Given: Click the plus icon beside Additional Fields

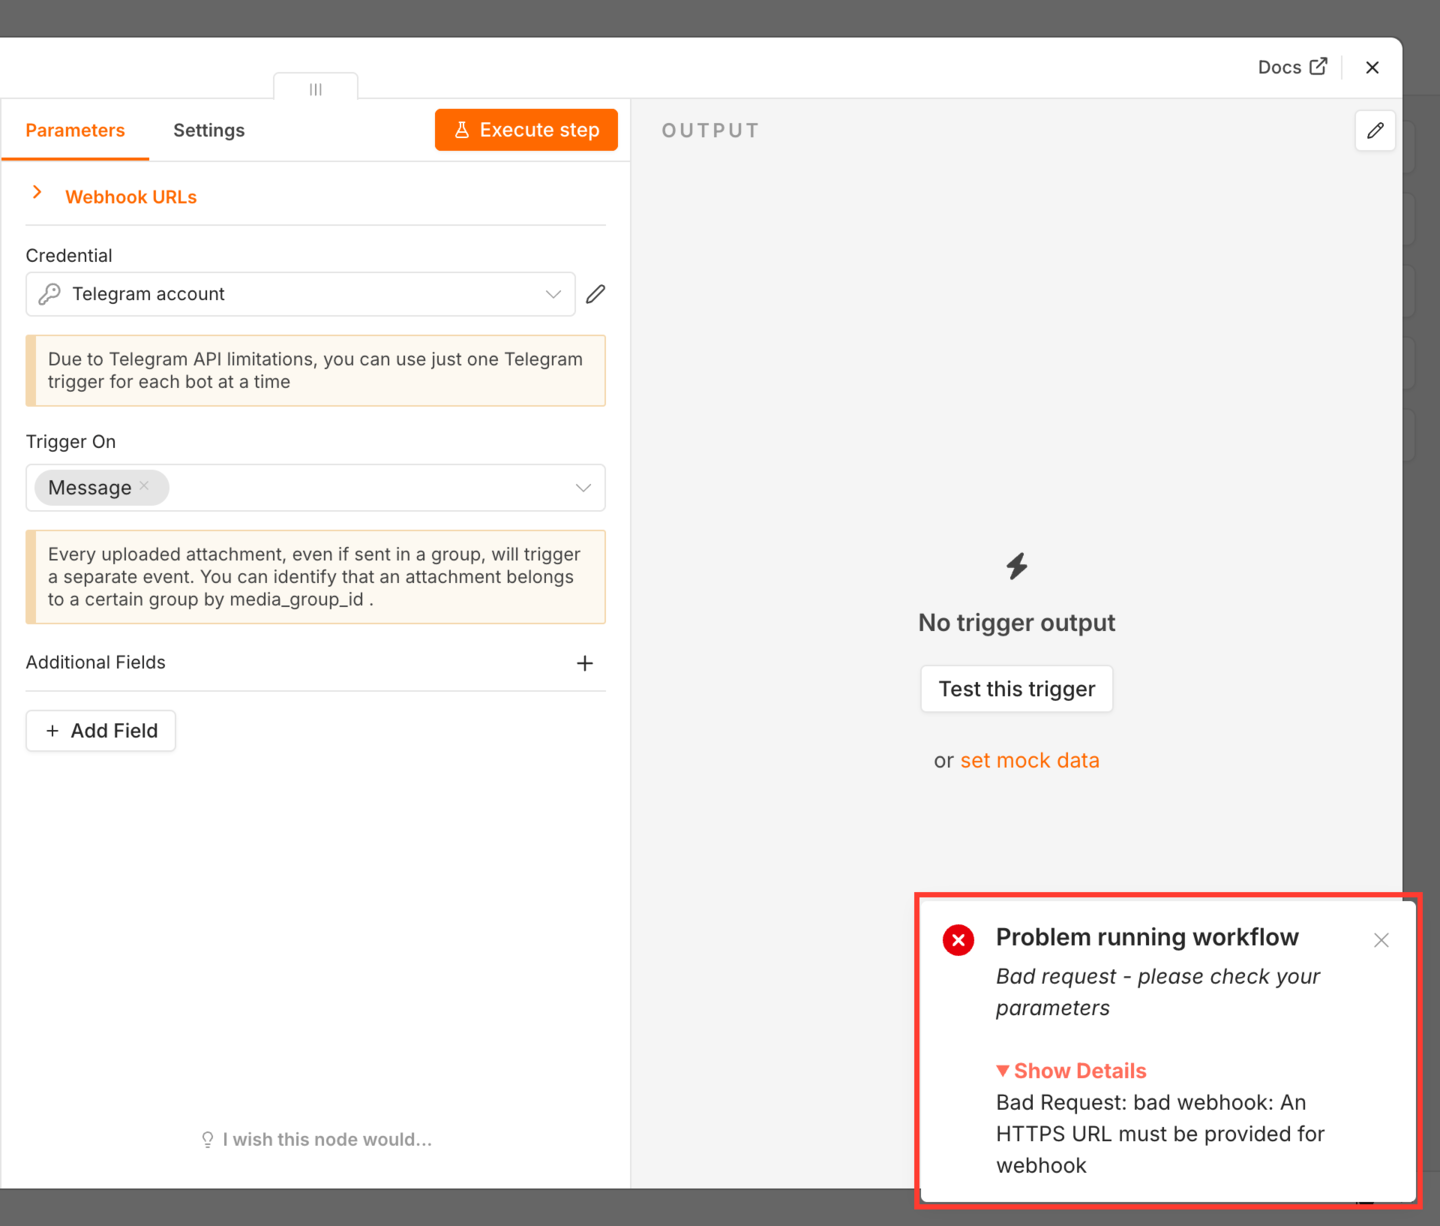Looking at the screenshot, I should (x=585, y=663).
